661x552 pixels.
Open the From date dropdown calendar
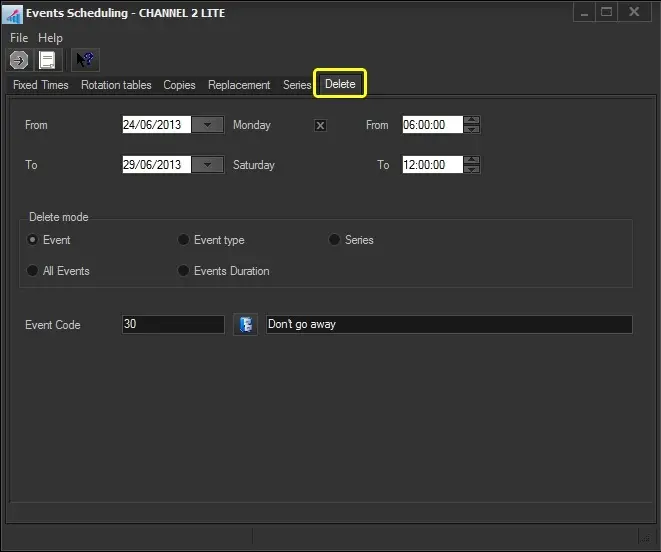207,125
